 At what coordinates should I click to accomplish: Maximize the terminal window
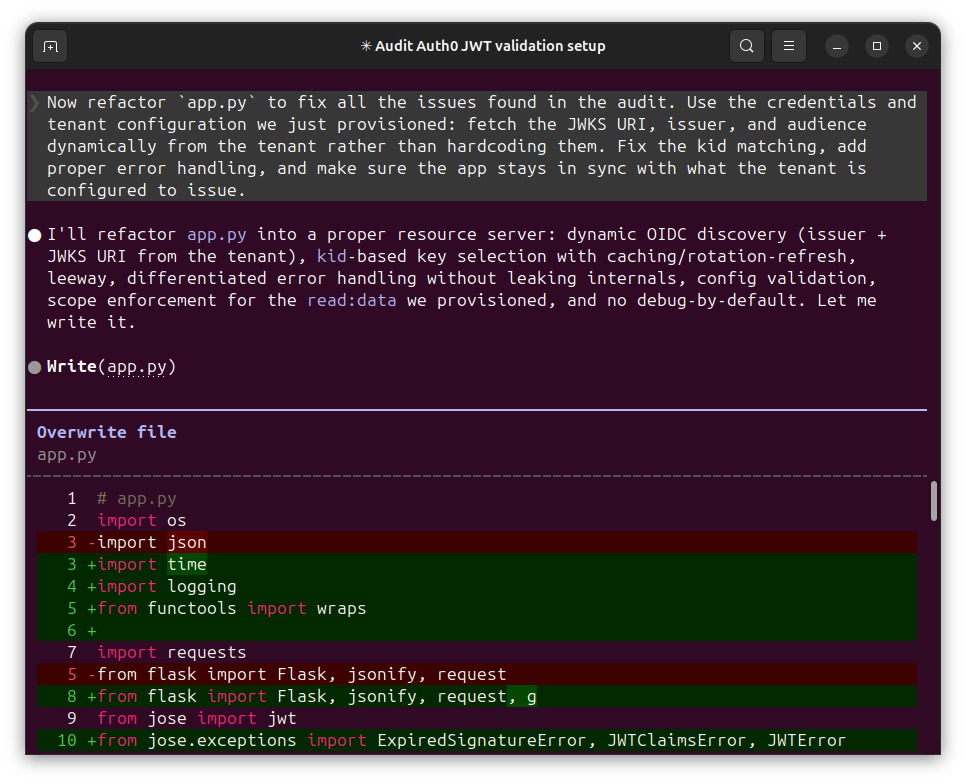(877, 46)
